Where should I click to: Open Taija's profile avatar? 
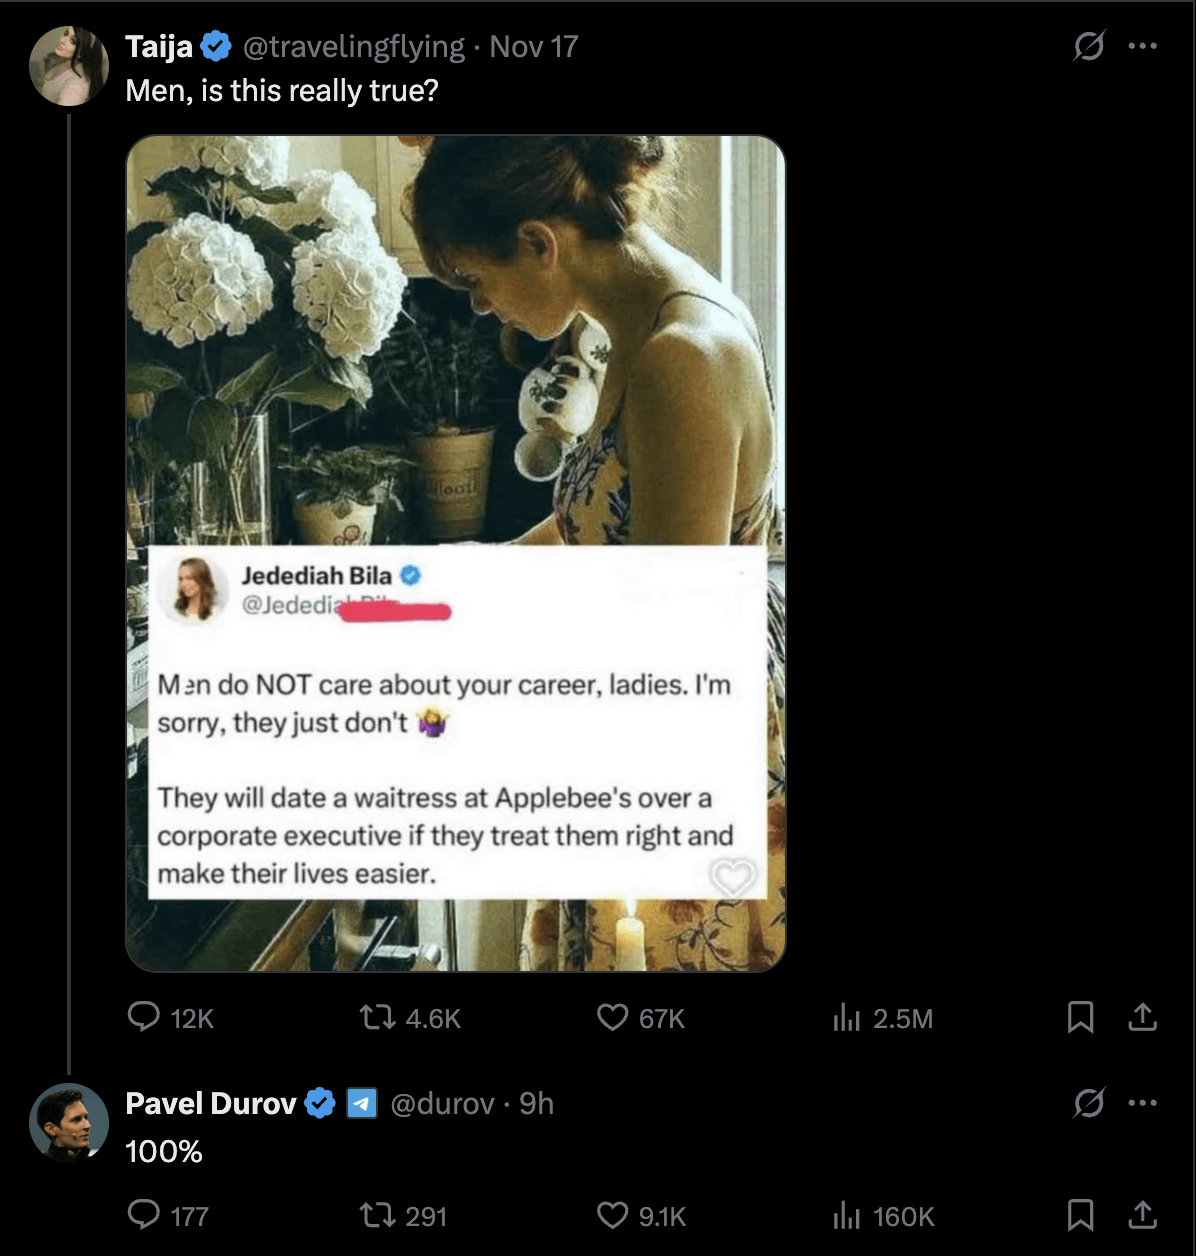(69, 66)
